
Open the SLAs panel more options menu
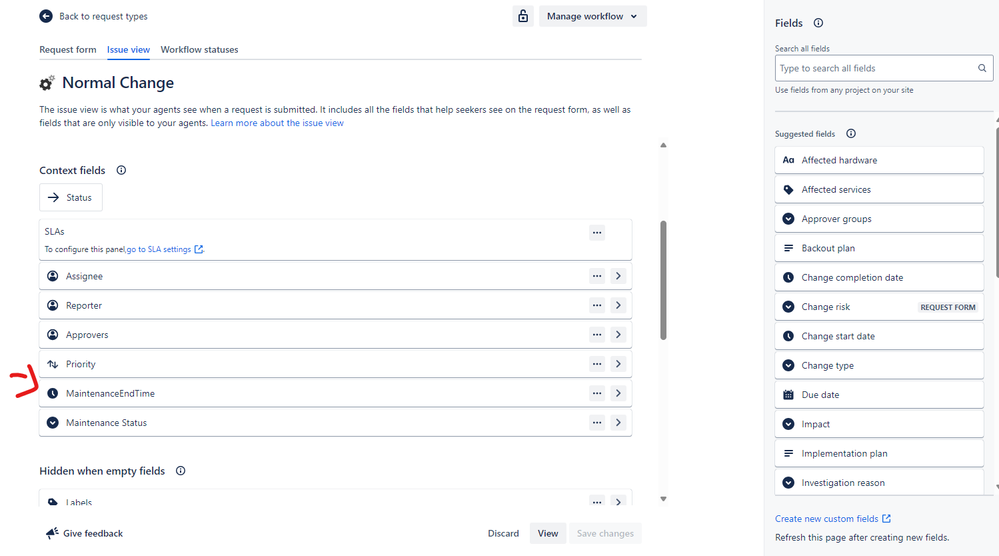597,232
